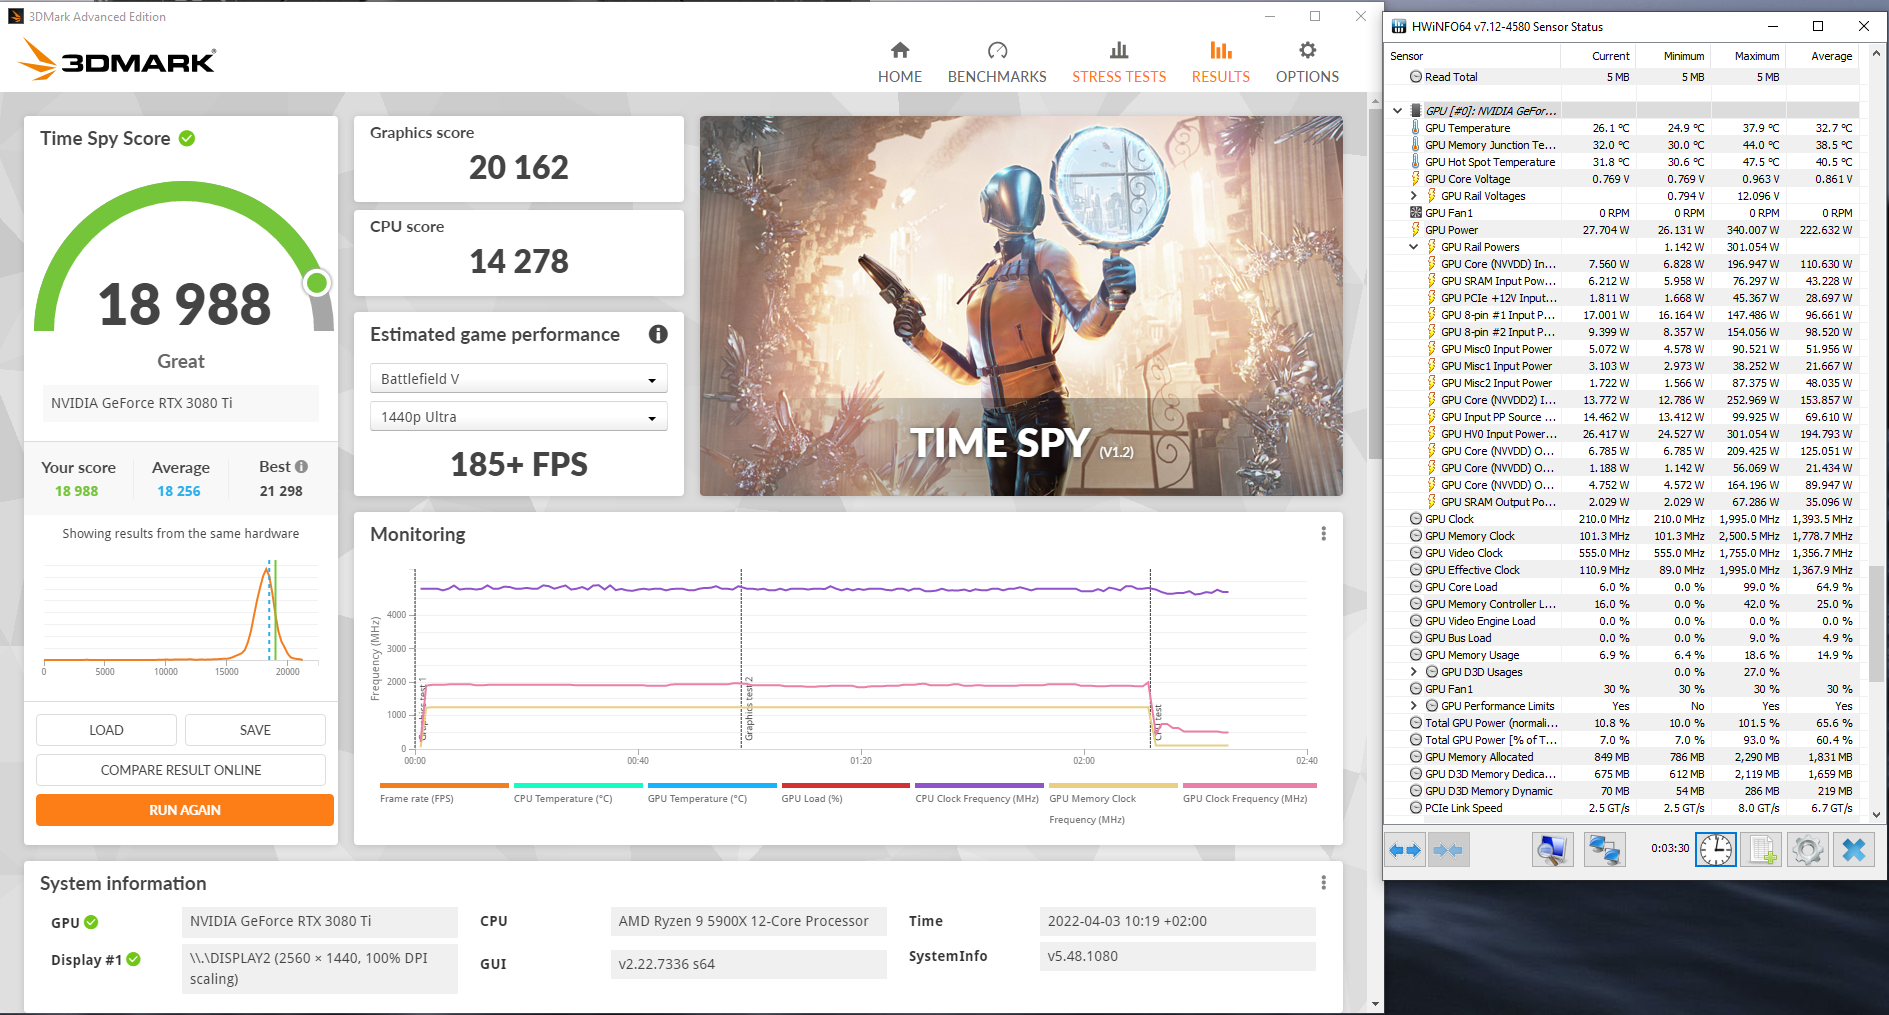1889x1015 pixels.
Task: Click the blue X in HWiNFO toolbar
Action: (x=1854, y=850)
